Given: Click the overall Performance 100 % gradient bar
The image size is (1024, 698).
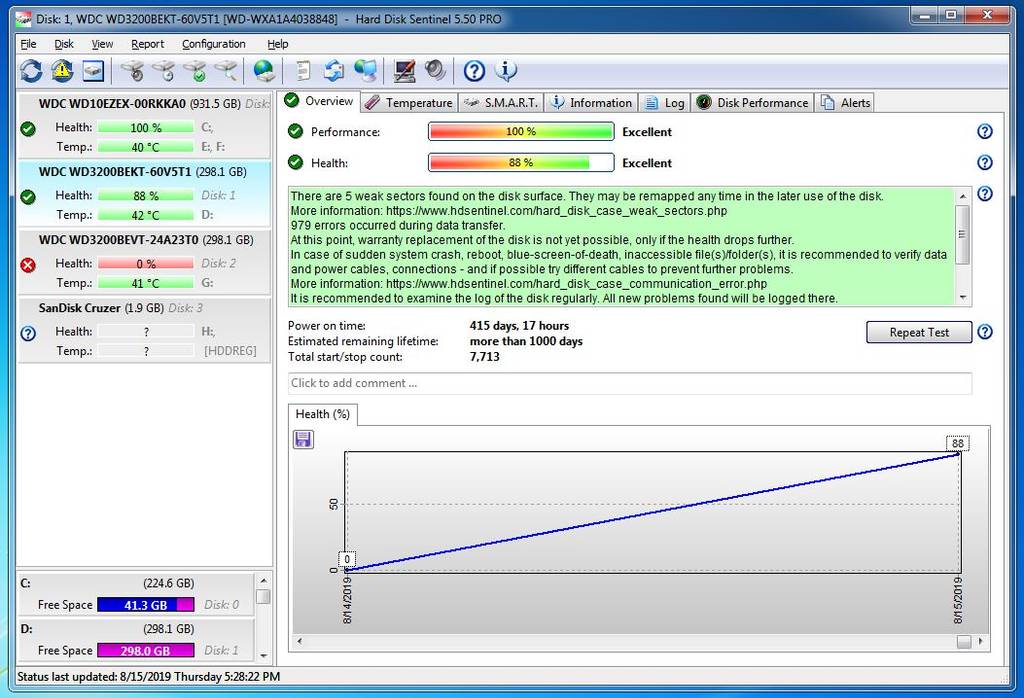Looking at the screenshot, I should coord(521,131).
